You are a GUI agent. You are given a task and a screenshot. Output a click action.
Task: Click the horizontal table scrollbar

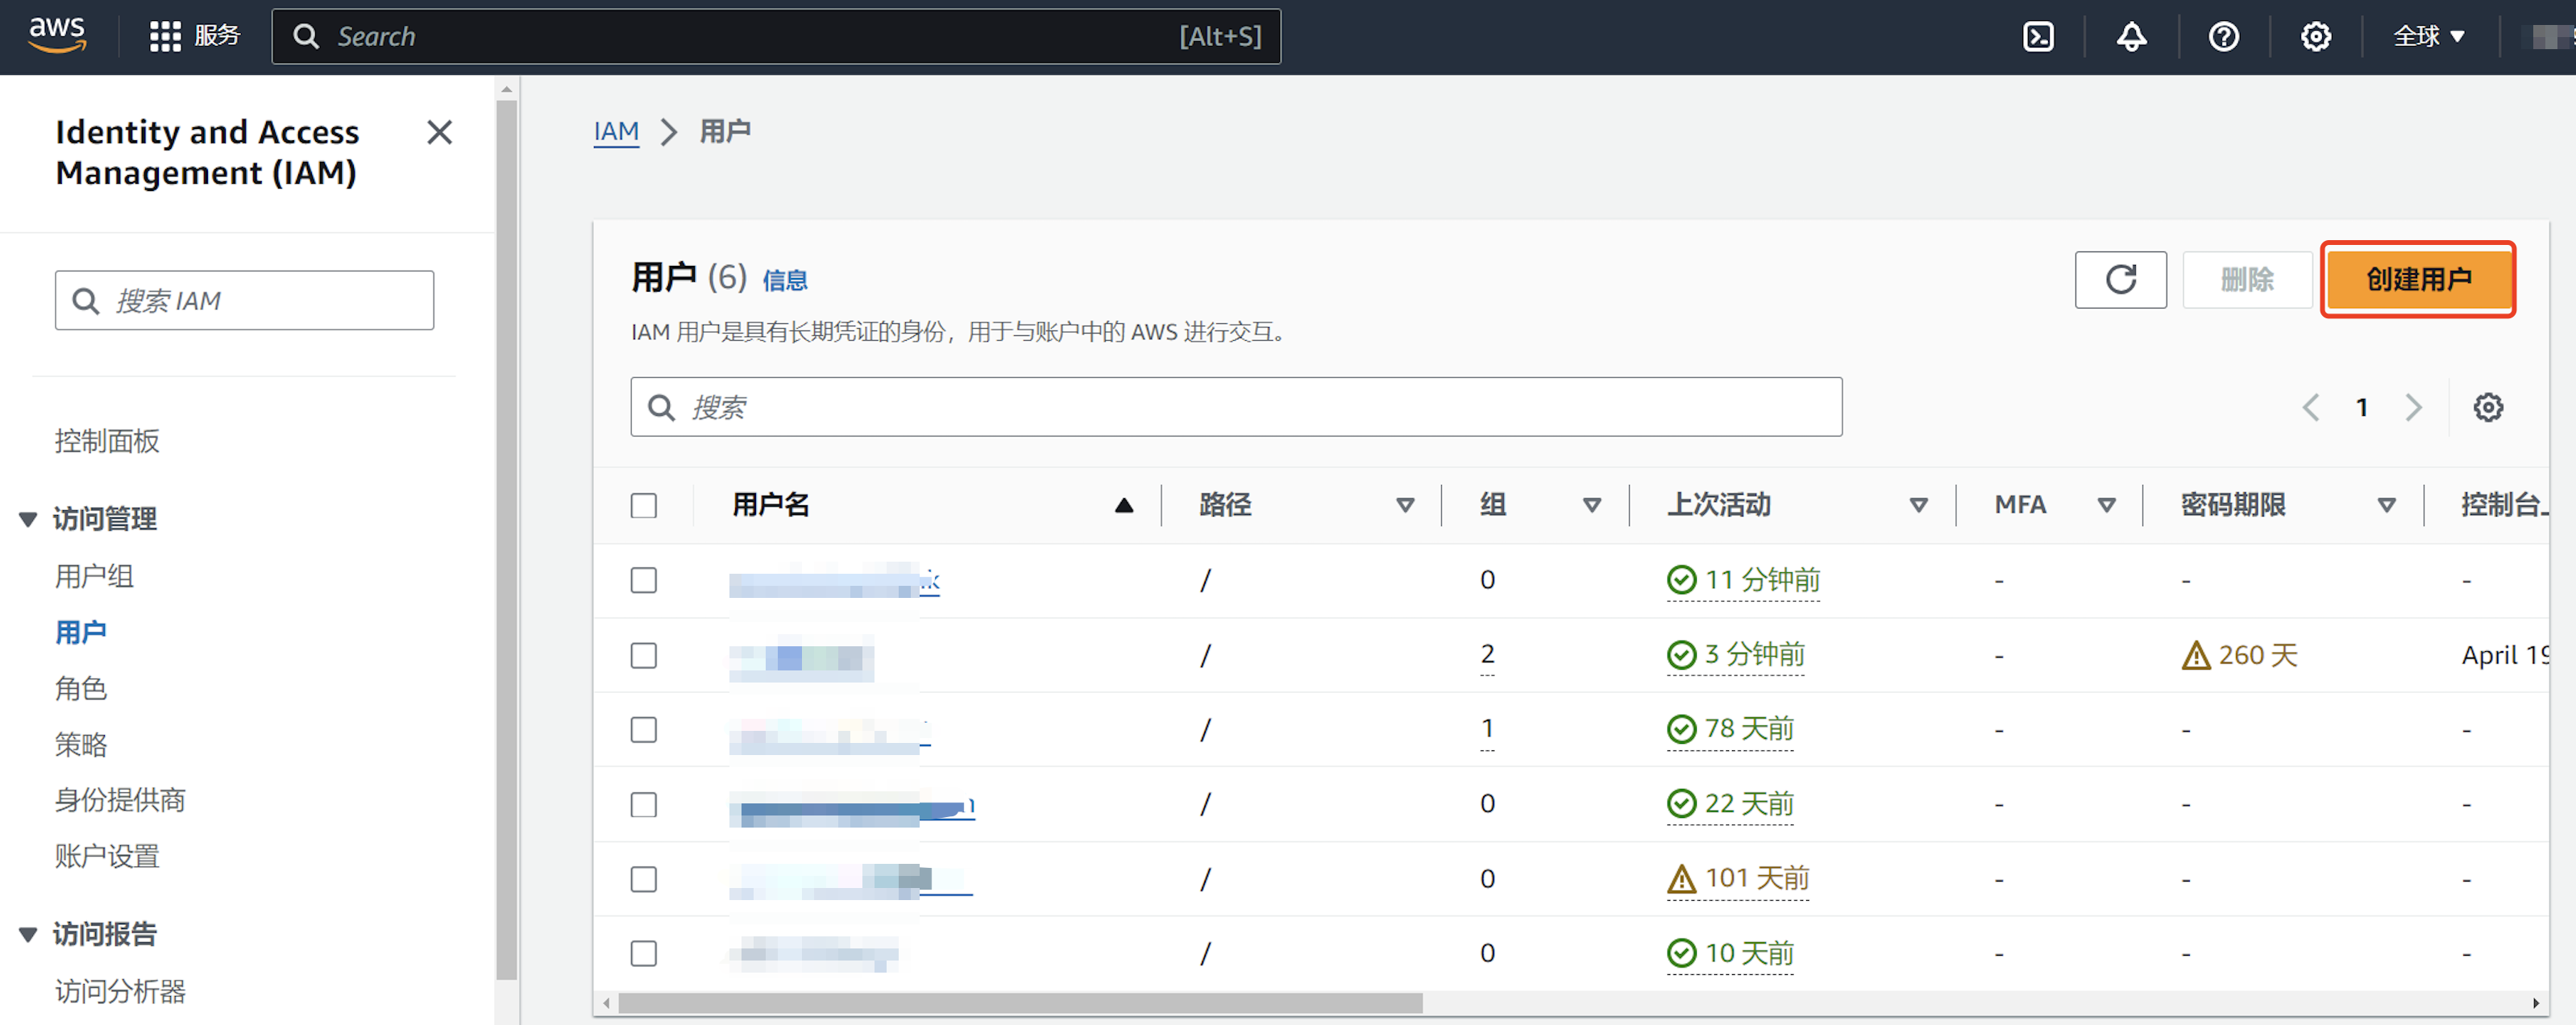(x=1020, y=1002)
